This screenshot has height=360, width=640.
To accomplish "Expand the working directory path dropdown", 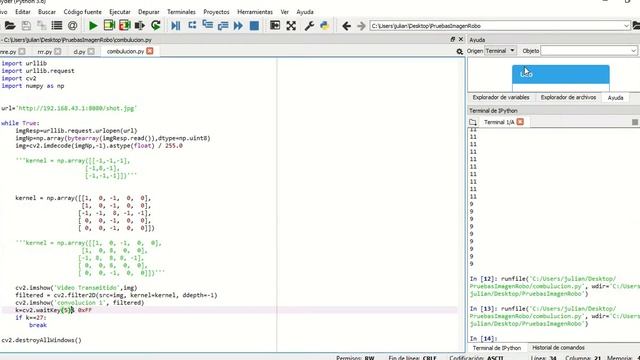I will pyautogui.click(x=626, y=26).
